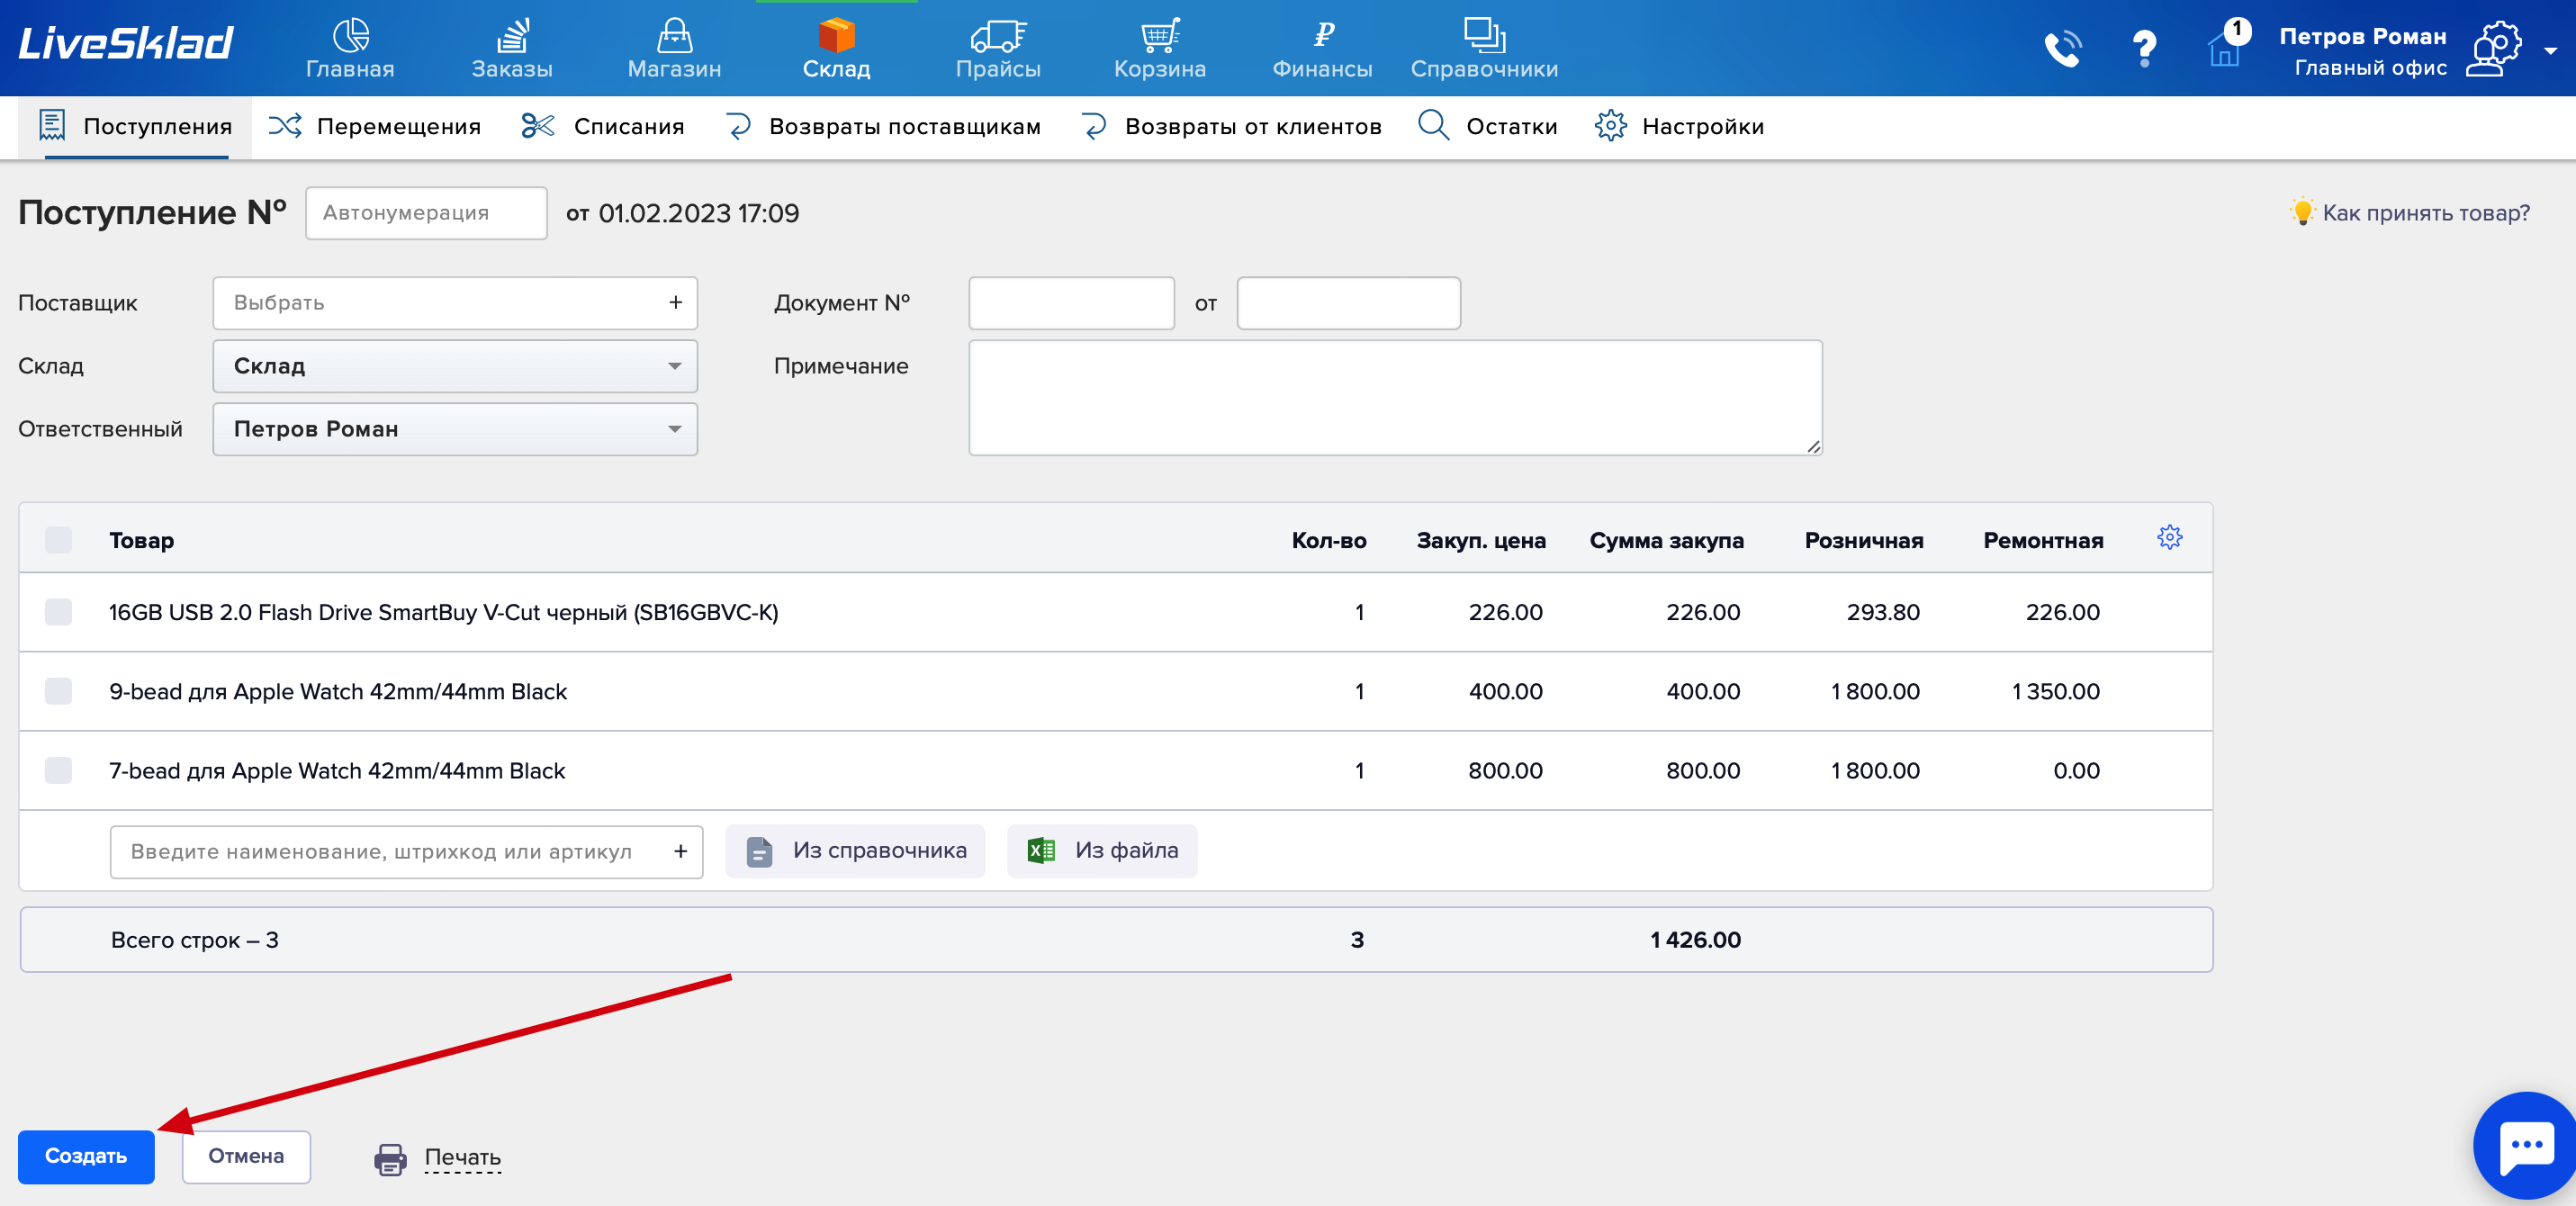The width and height of the screenshot is (2576, 1206).
Task: Check the 16GB USB Flash Drive row
Action: (x=59, y=612)
